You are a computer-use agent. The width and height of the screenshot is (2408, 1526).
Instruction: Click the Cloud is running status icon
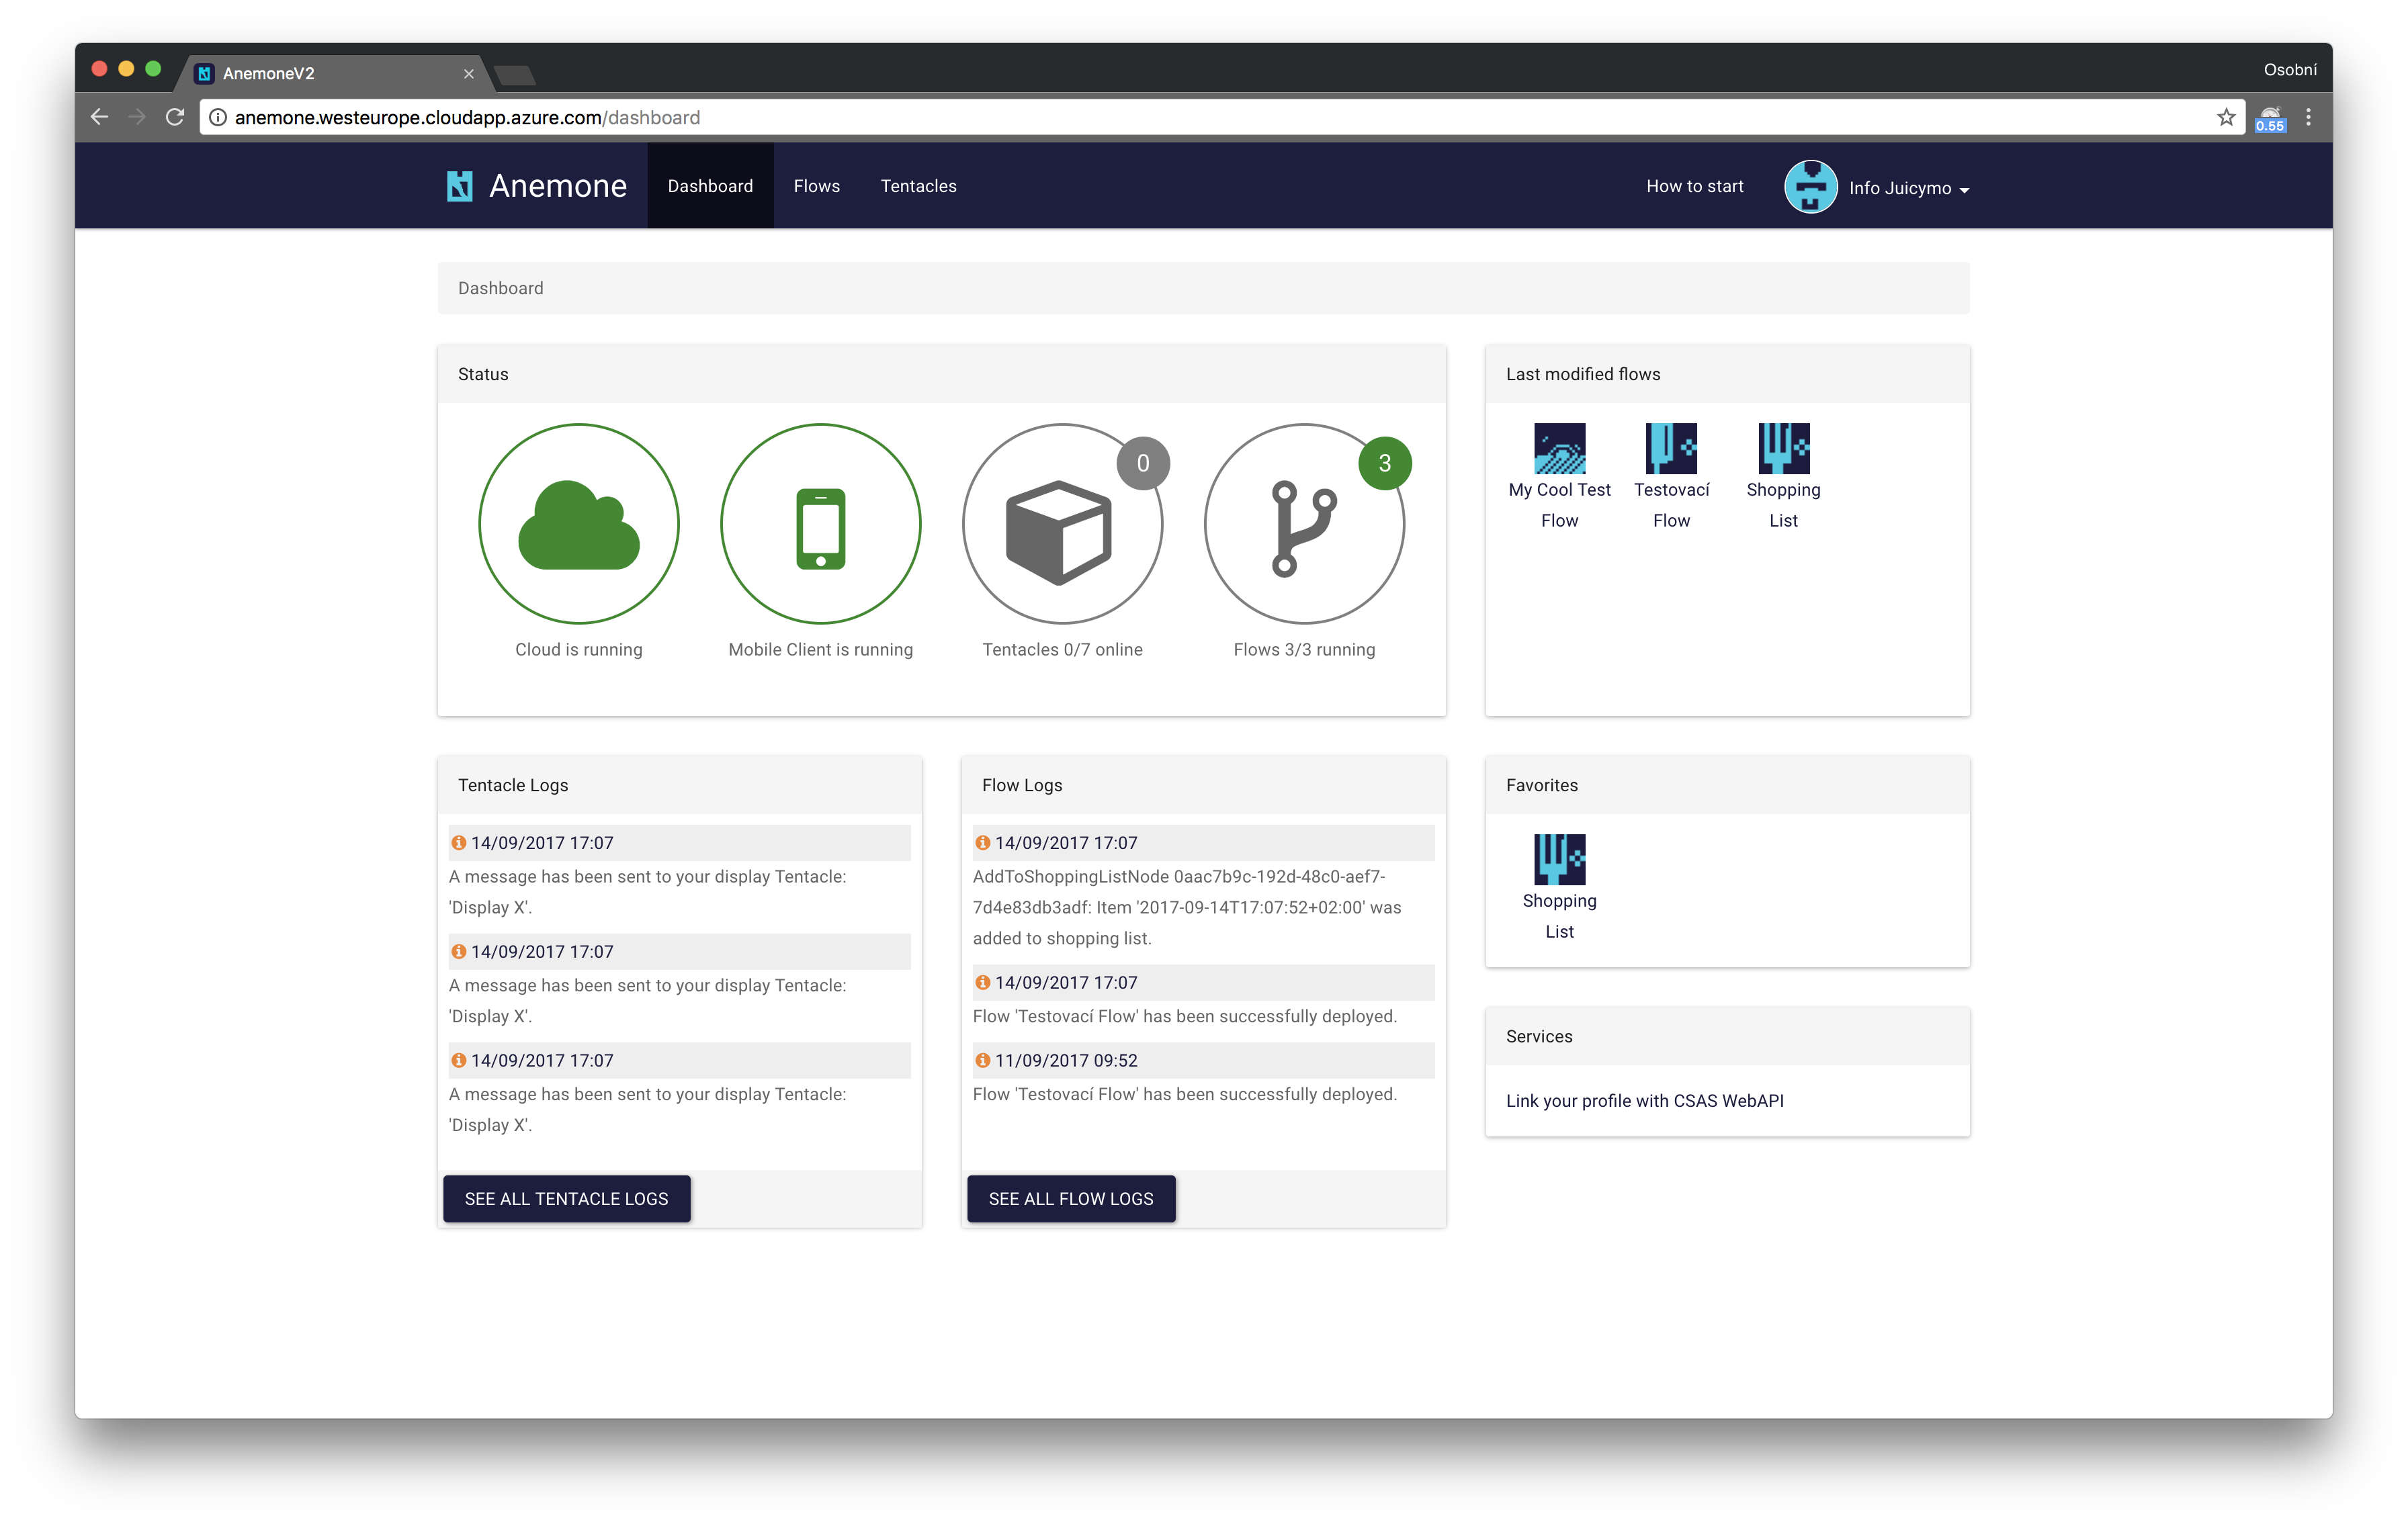578,524
